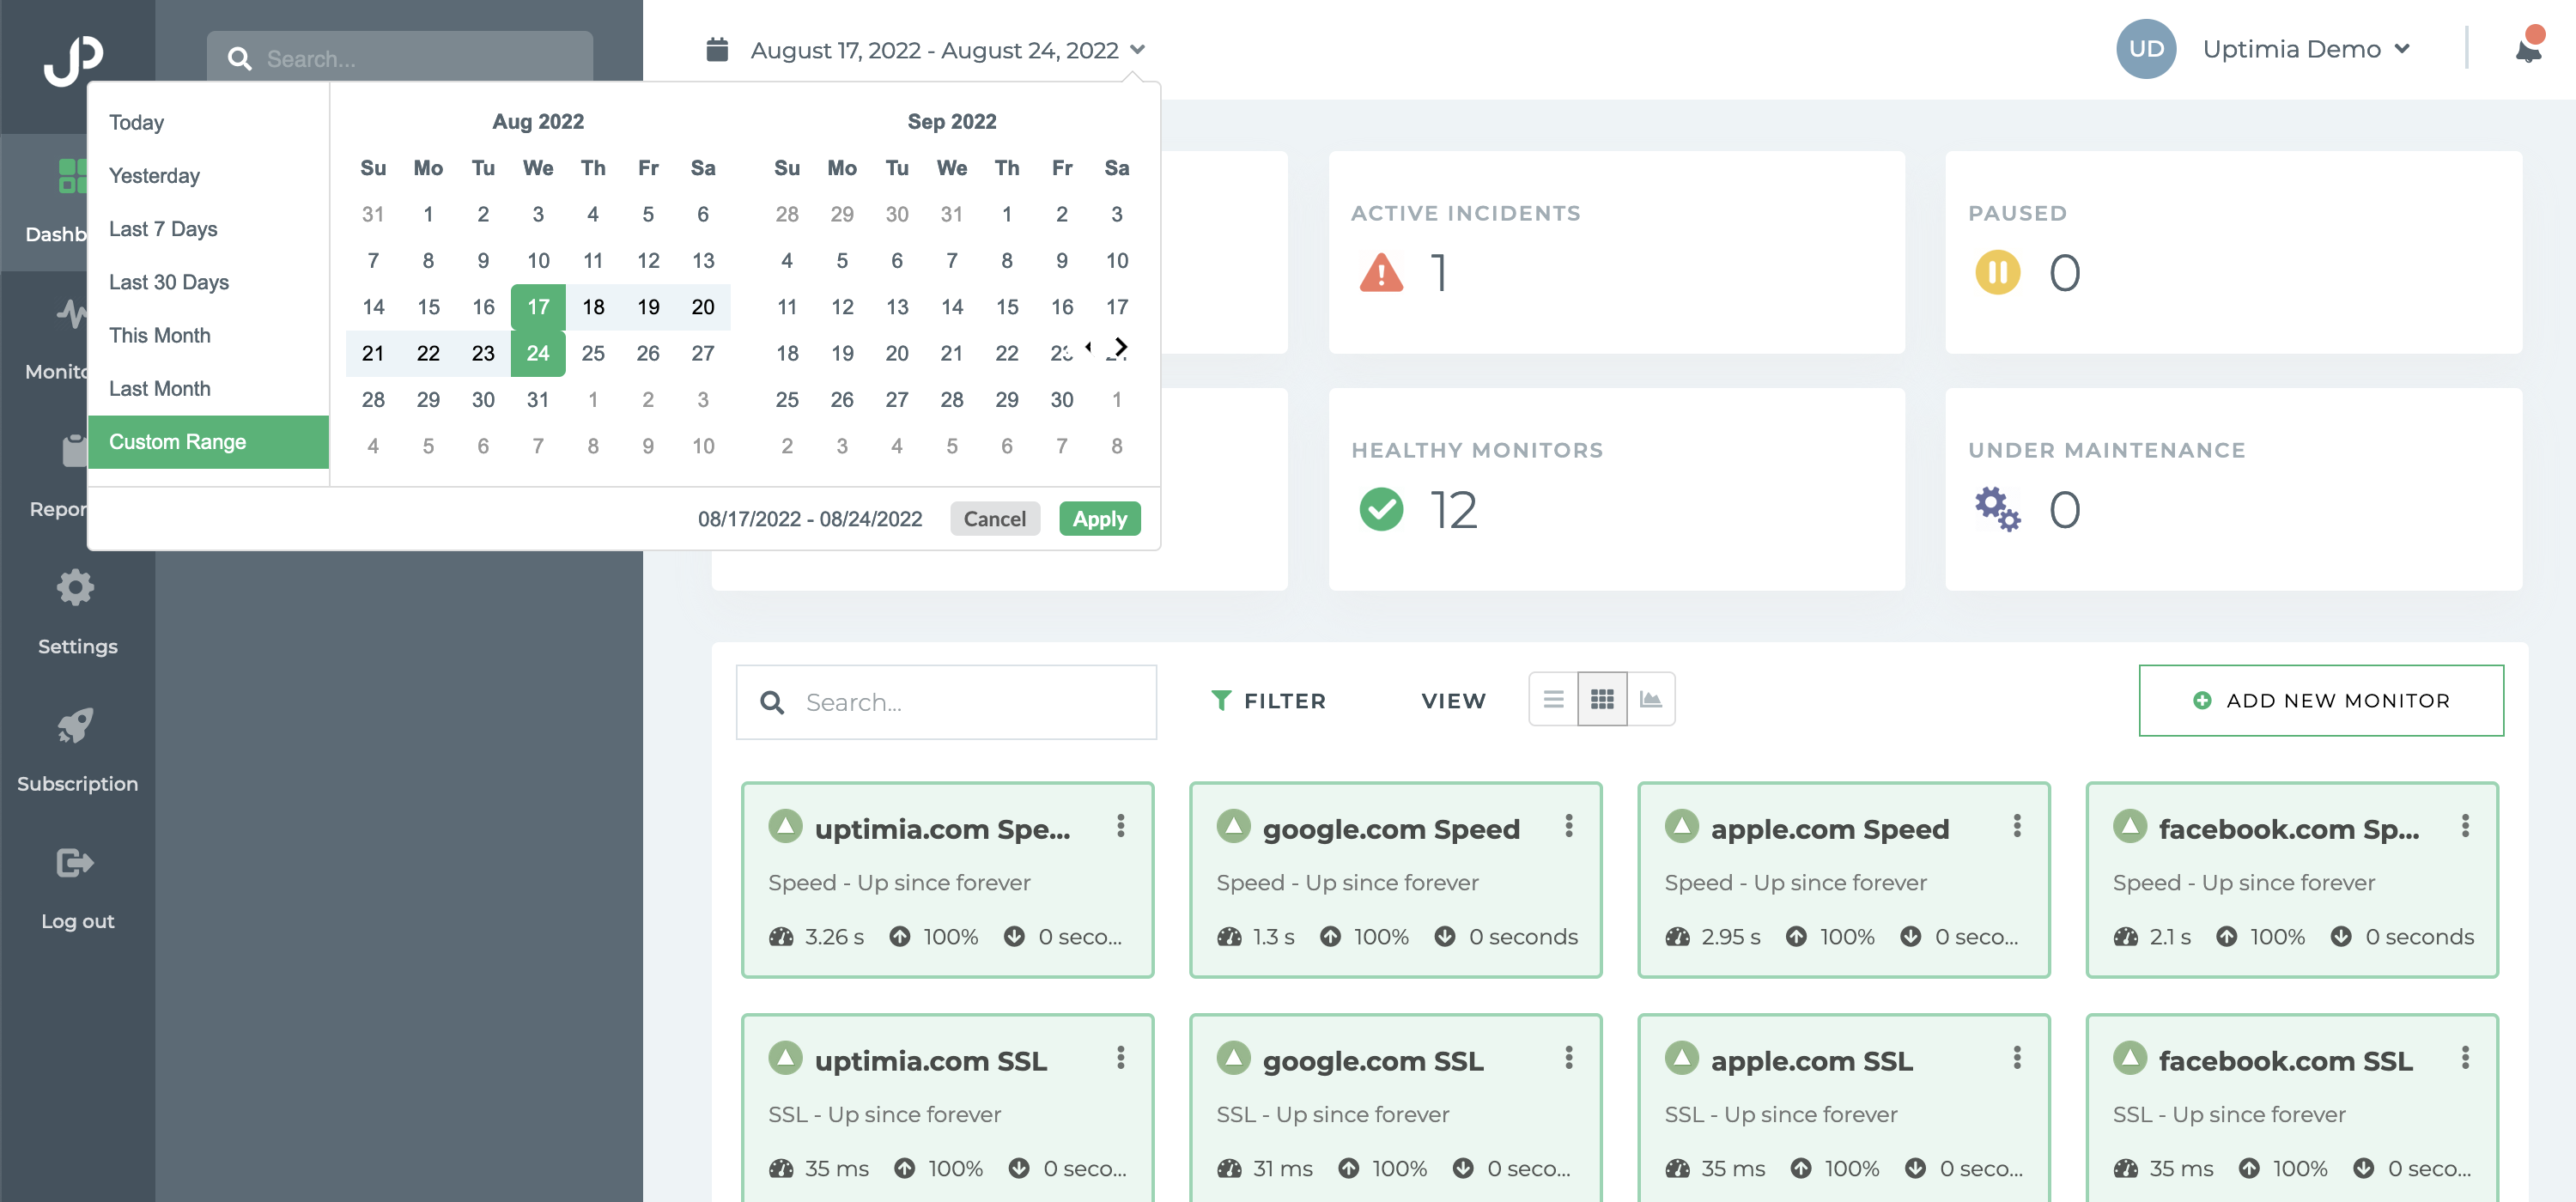Click calendar icon beside date range
Screen dimensions: 2576x1202
click(x=717, y=49)
